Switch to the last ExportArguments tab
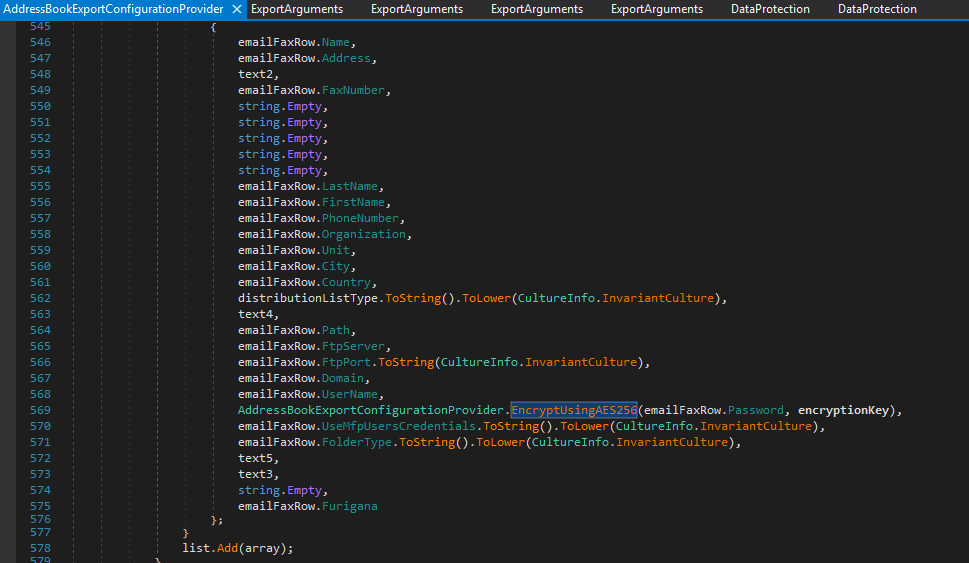This screenshot has width=969, height=563. 657,9
